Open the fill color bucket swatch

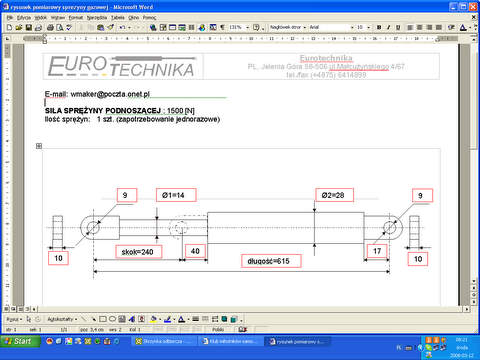(x=153, y=319)
